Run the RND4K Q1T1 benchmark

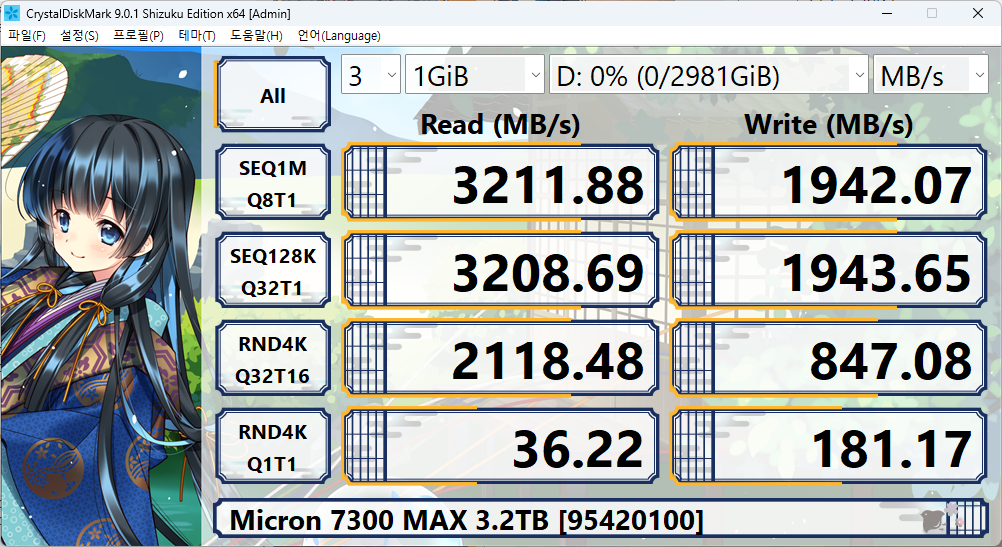pos(273,448)
